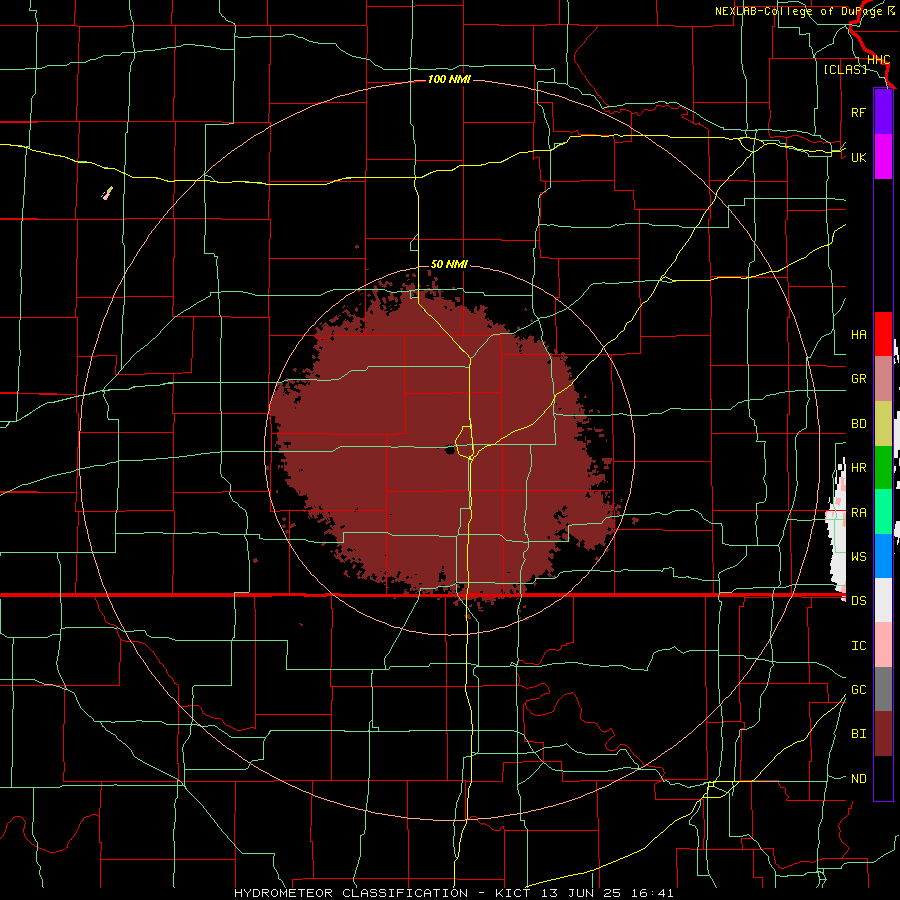Image resolution: width=900 pixels, height=900 pixels.
Task: Click the BI legend label
Action: [x=858, y=734]
